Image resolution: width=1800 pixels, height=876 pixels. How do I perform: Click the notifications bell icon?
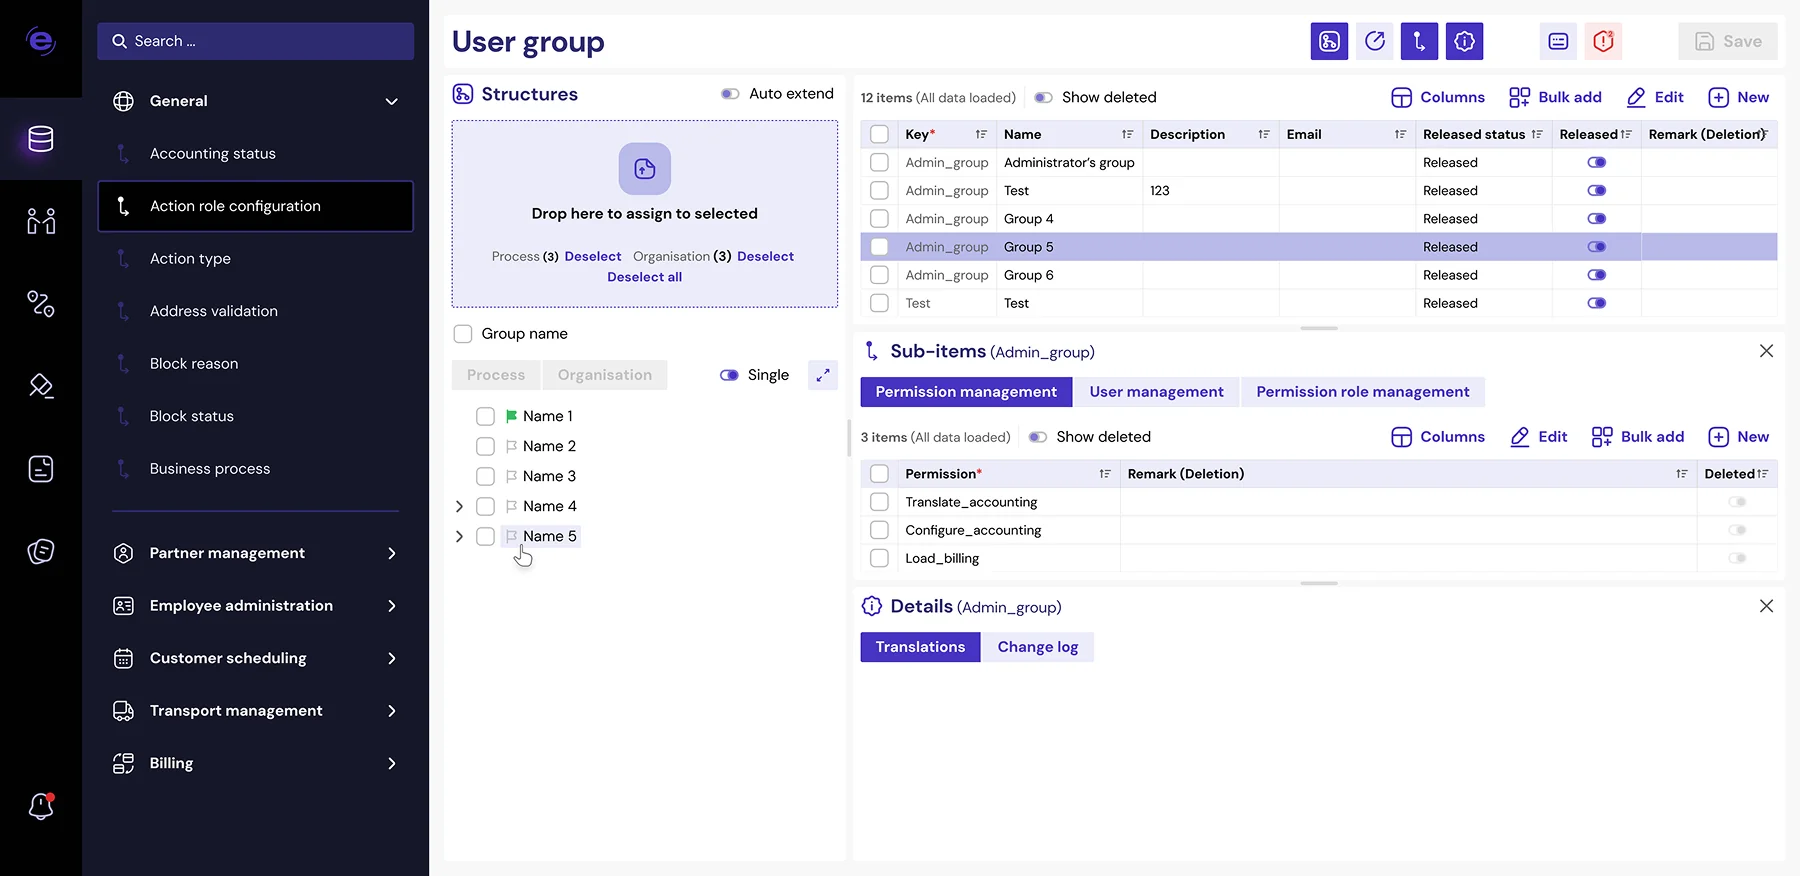point(41,806)
